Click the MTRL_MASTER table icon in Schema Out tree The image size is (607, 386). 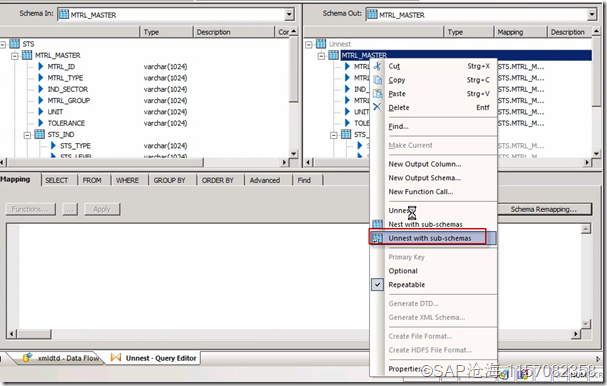click(x=333, y=55)
